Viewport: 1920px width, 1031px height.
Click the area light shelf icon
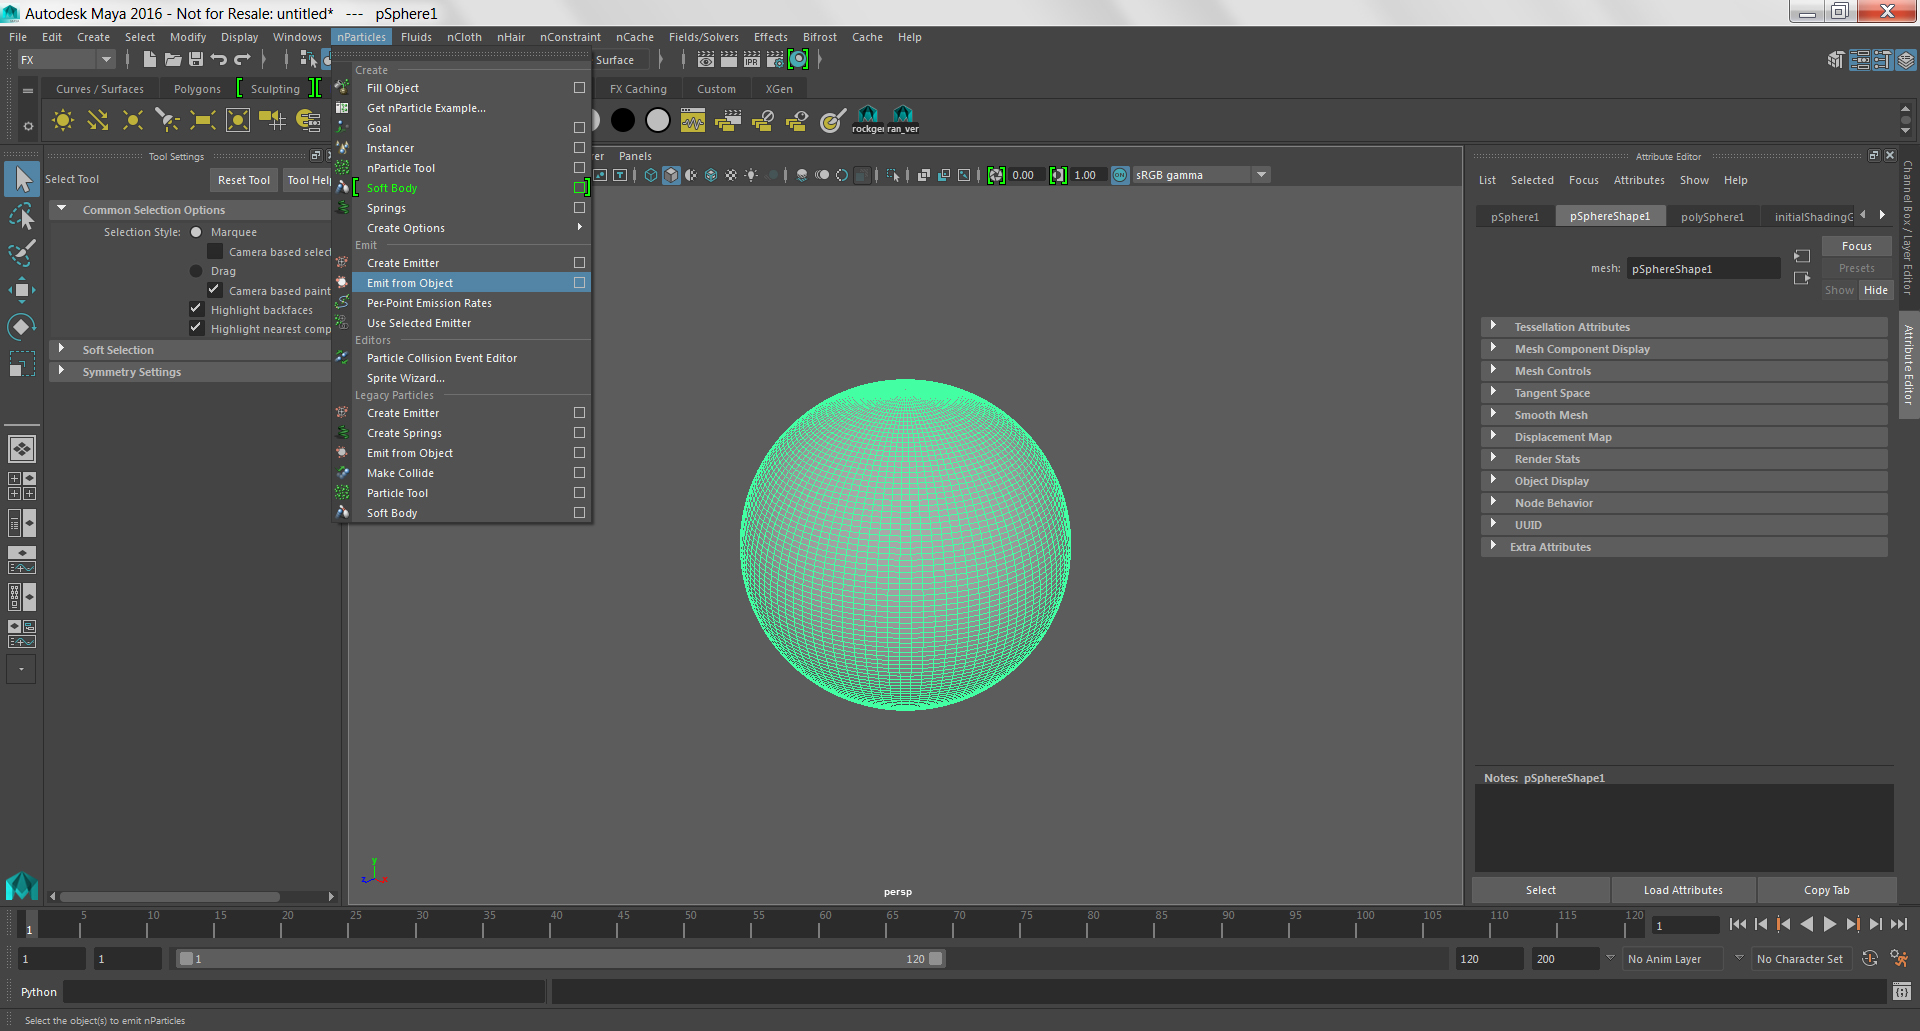pyautogui.click(x=203, y=121)
